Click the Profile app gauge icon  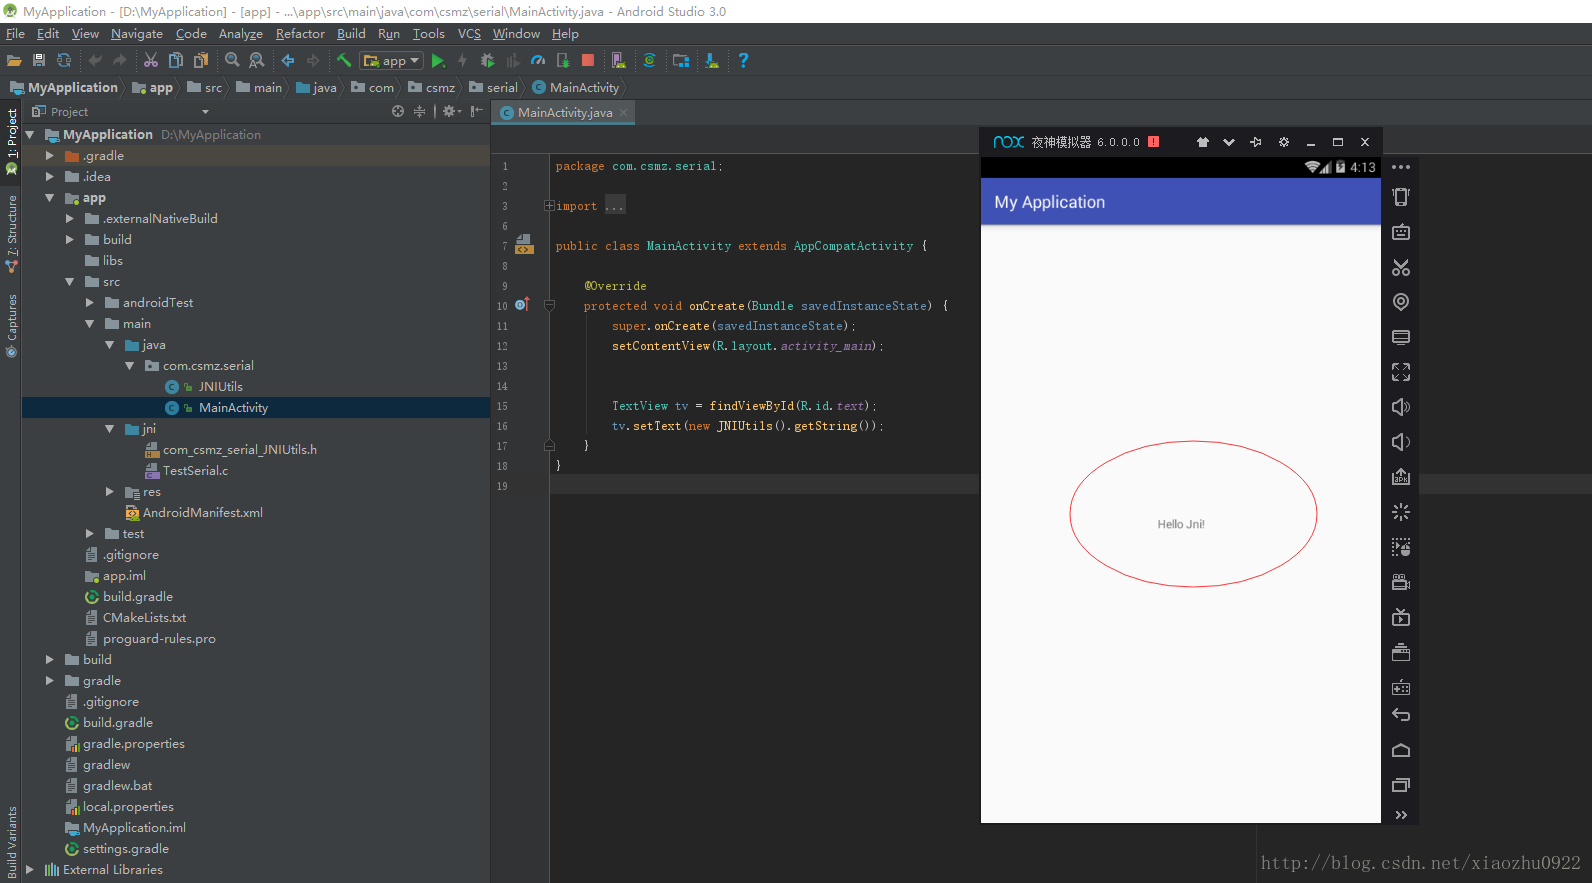point(538,61)
